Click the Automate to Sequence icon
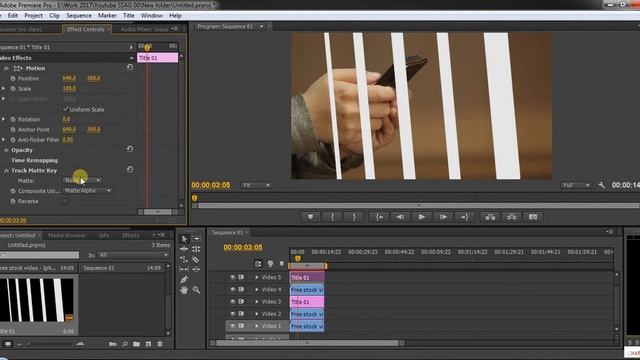 pyautogui.click(x=113, y=344)
